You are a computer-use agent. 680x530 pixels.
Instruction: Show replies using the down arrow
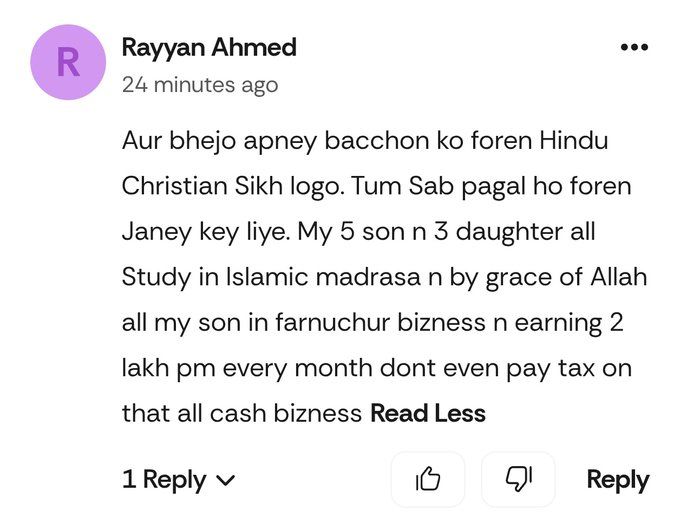coord(226,481)
